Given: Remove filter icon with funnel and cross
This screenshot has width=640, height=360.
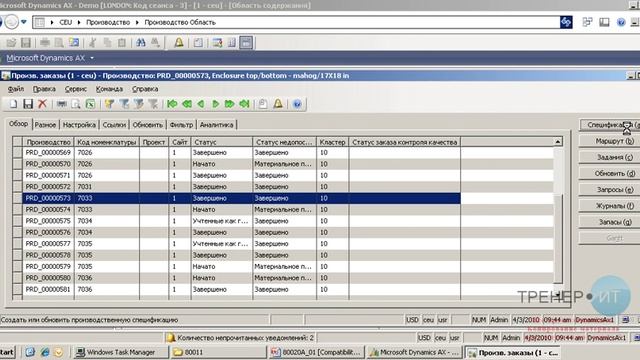Looking at the screenshot, I should tap(153, 104).
